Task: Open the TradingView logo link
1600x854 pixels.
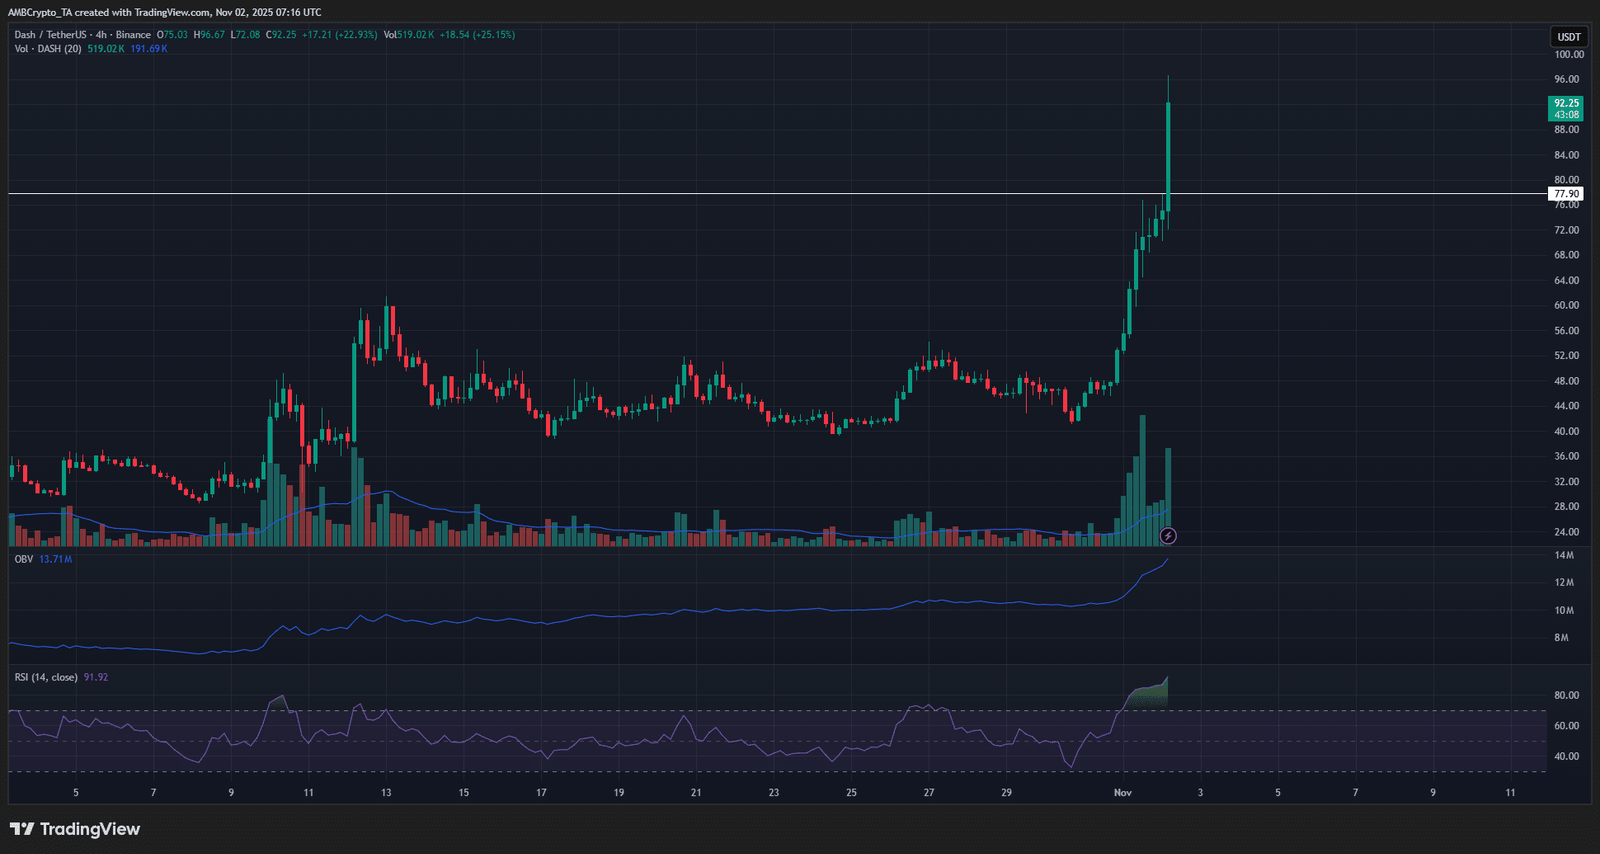Action: point(75,829)
